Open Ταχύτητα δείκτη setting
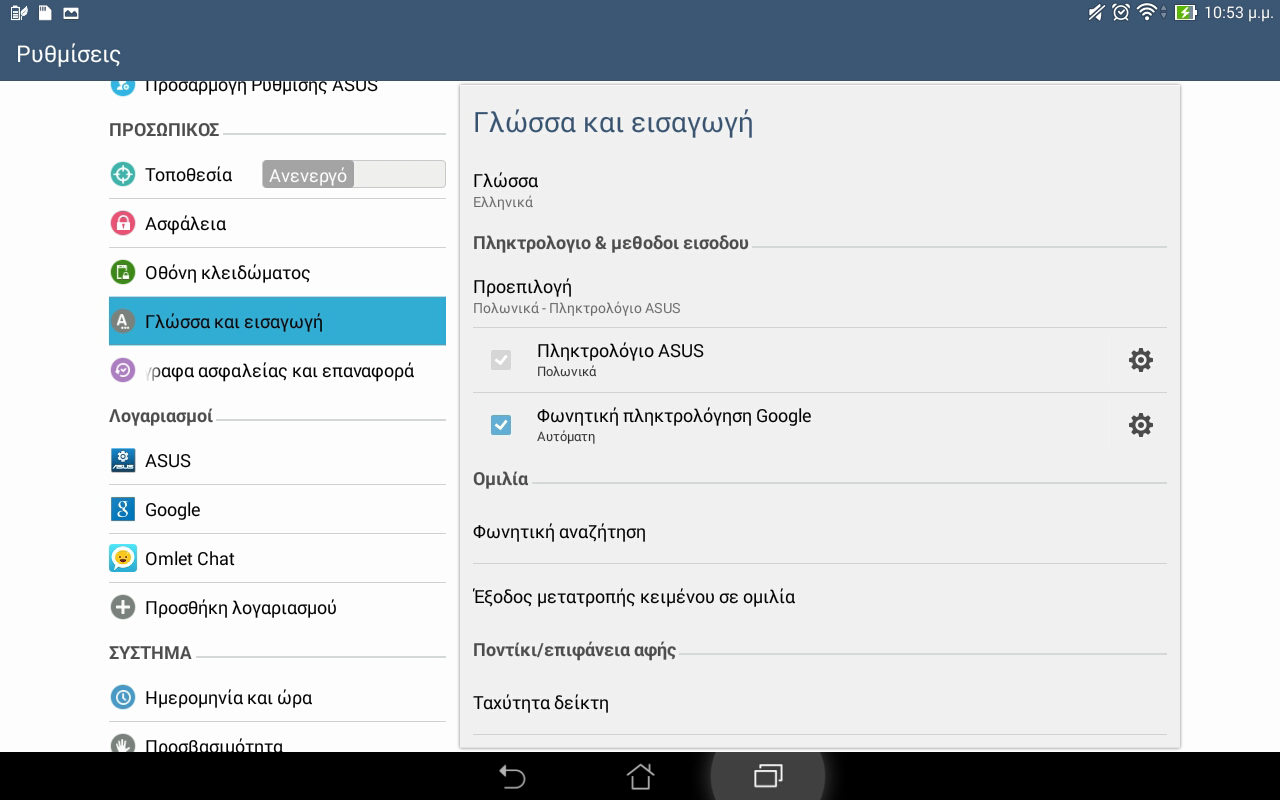 click(x=820, y=702)
